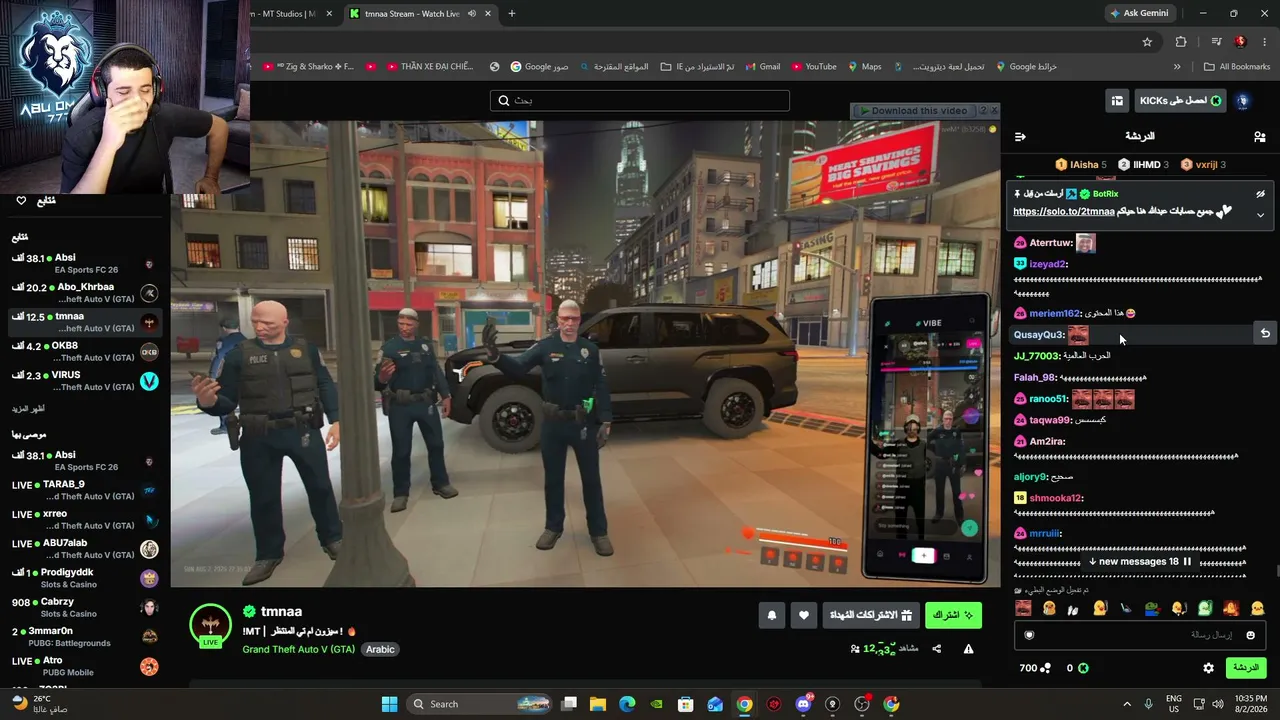Open the YouTube bookmark
Viewport: 1280px width, 720px height.
pyautogui.click(x=813, y=67)
